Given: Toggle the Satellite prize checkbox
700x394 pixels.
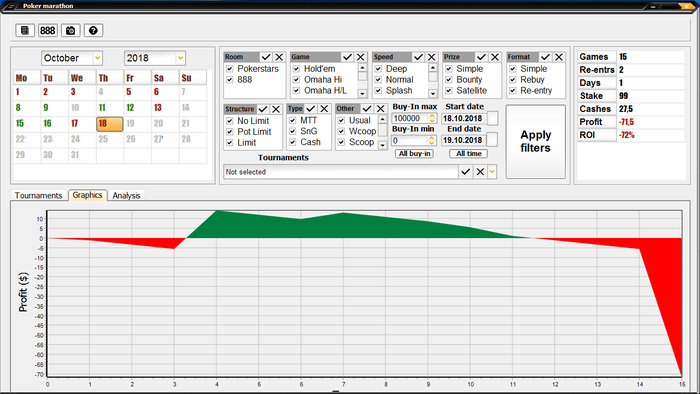Looking at the screenshot, I should pyautogui.click(x=449, y=91).
